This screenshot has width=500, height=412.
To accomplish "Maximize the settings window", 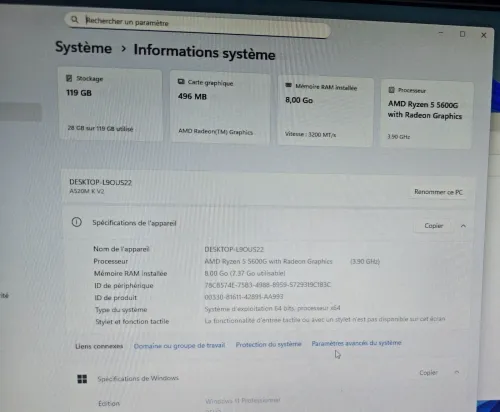I will (x=462, y=34).
